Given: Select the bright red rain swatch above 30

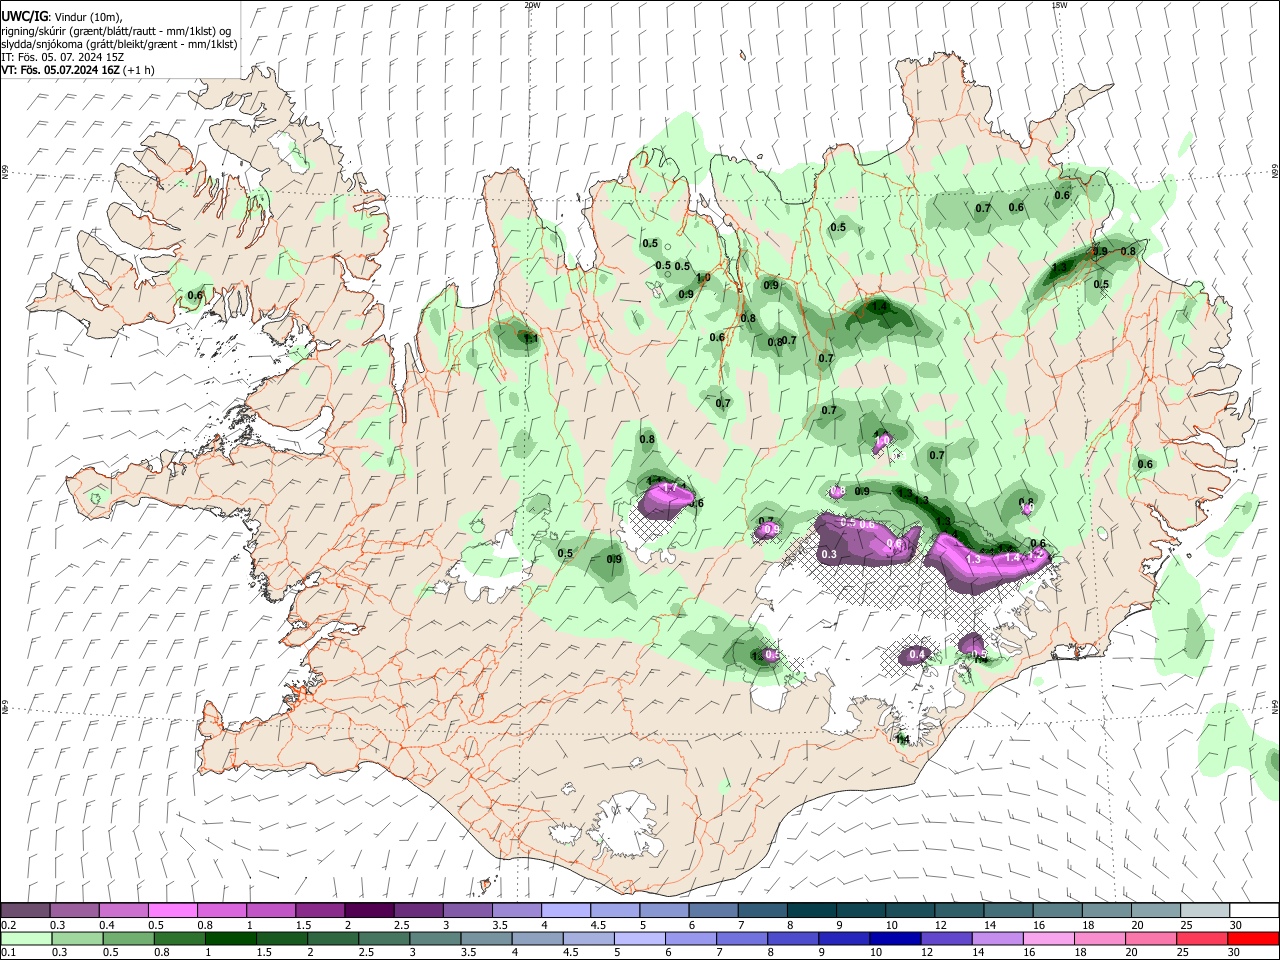Looking at the screenshot, I should (1252, 939).
